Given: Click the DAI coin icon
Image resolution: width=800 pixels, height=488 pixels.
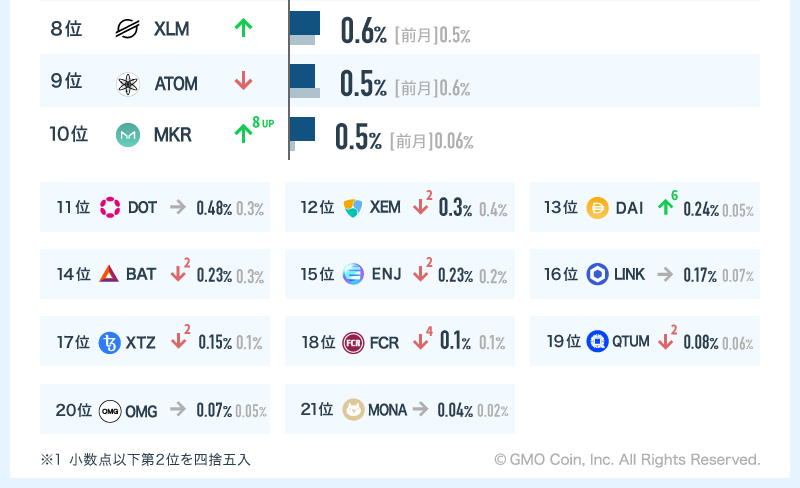Looking at the screenshot, I should (597, 208).
